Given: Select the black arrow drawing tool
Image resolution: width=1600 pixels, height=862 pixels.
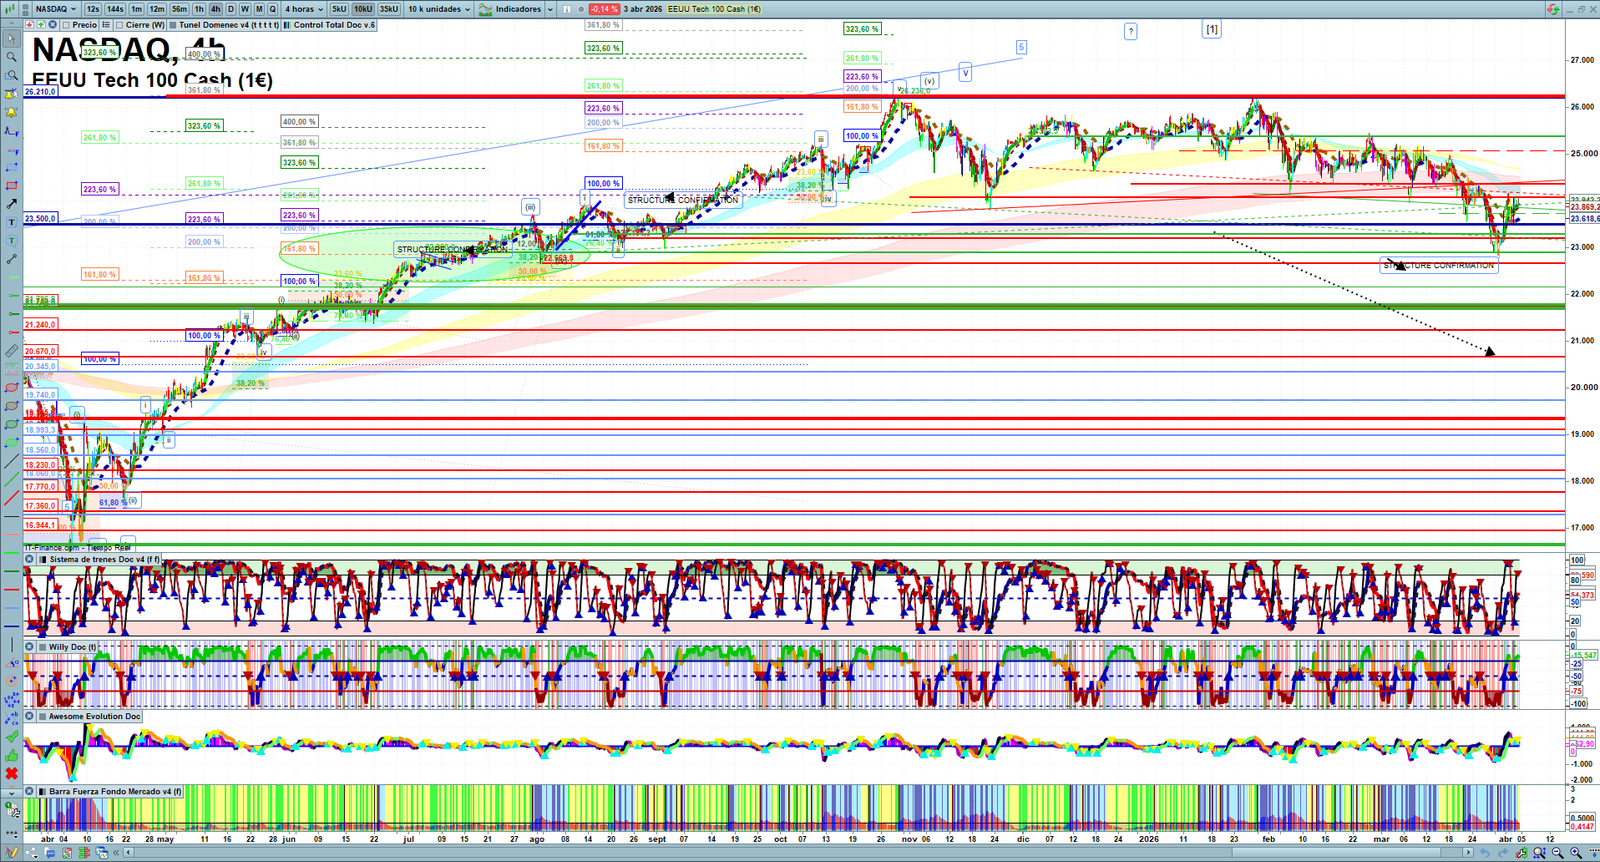Looking at the screenshot, I should 11,204.
